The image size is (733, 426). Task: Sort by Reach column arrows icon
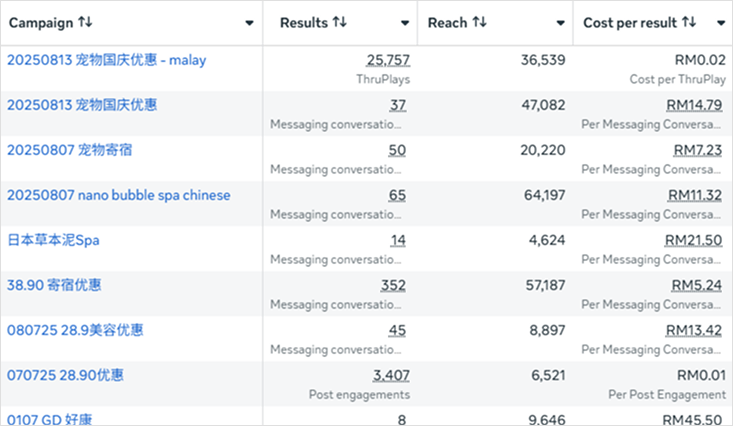click(479, 22)
